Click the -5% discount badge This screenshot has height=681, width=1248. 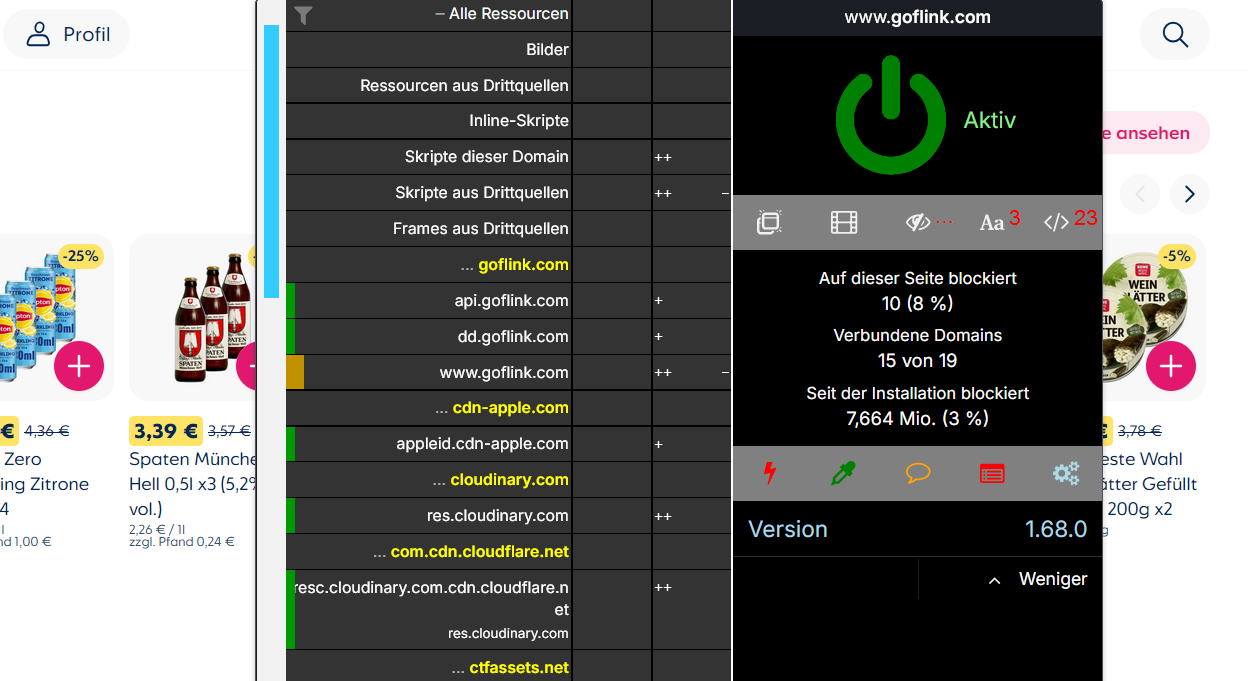tap(1176, 256)
